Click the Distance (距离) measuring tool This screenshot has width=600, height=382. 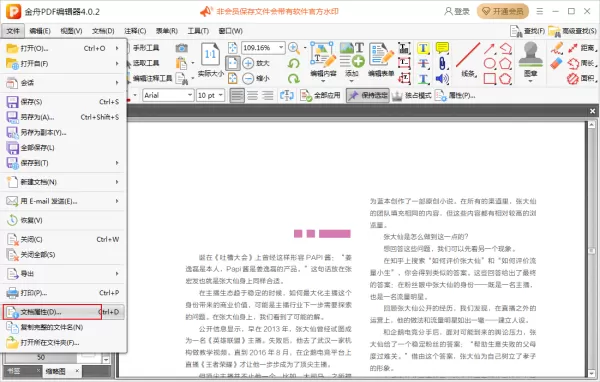click(582, 48)
